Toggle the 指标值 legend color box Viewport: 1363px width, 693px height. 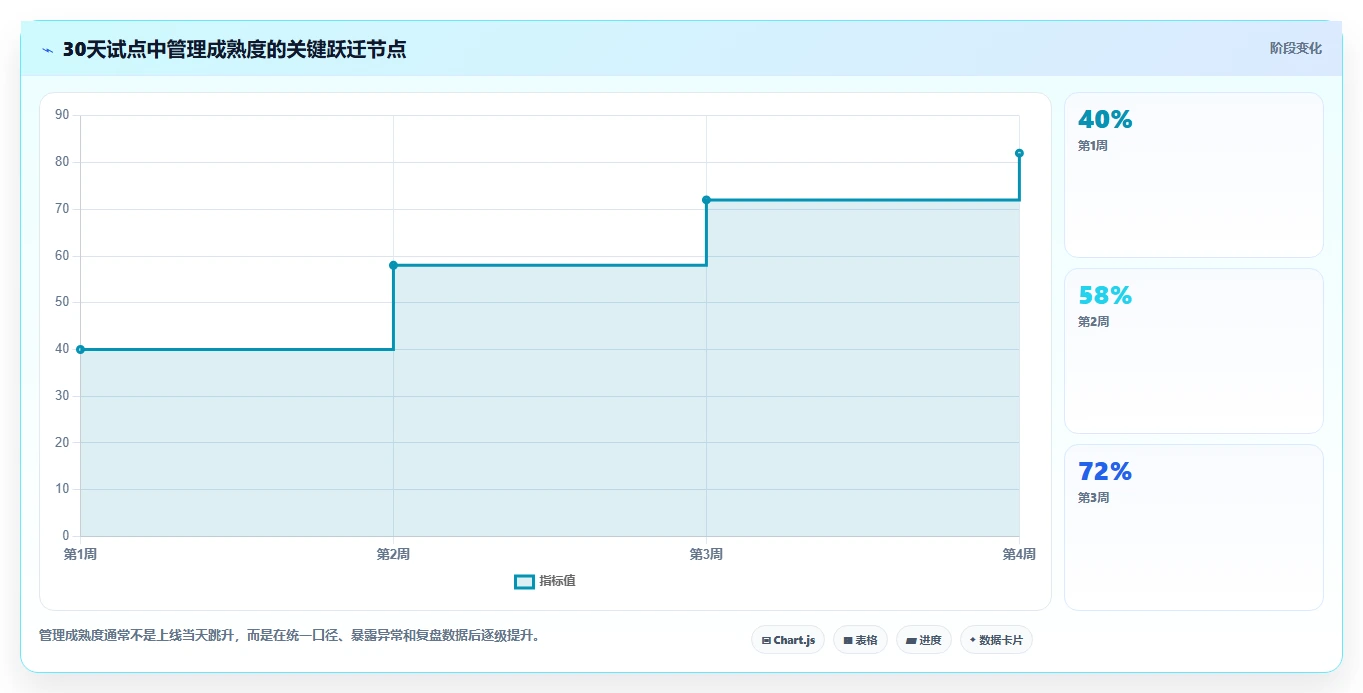click(x=524, y=581)
